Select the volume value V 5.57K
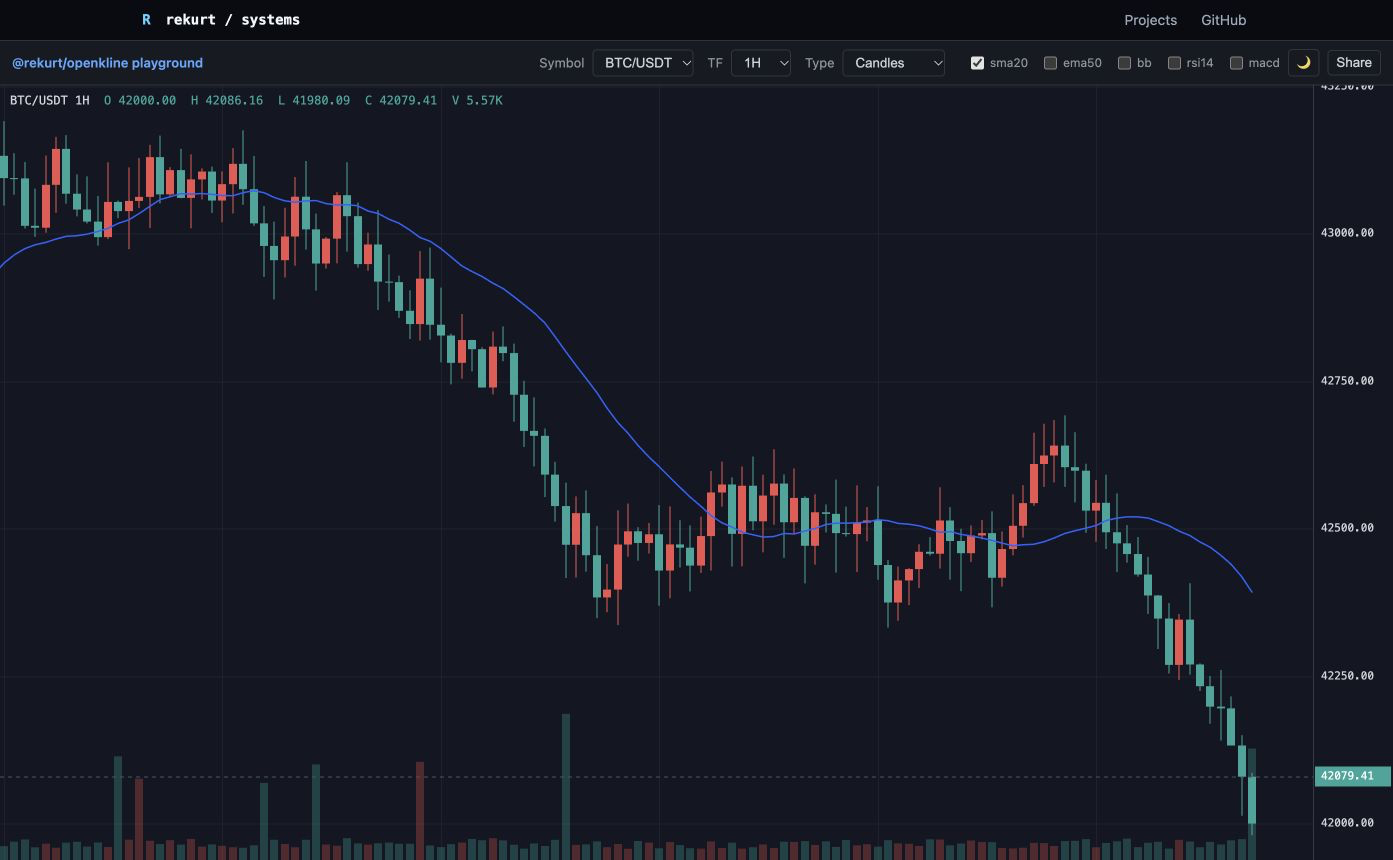The width and height of the screenshot is (1393, 860). pos(477,101)
